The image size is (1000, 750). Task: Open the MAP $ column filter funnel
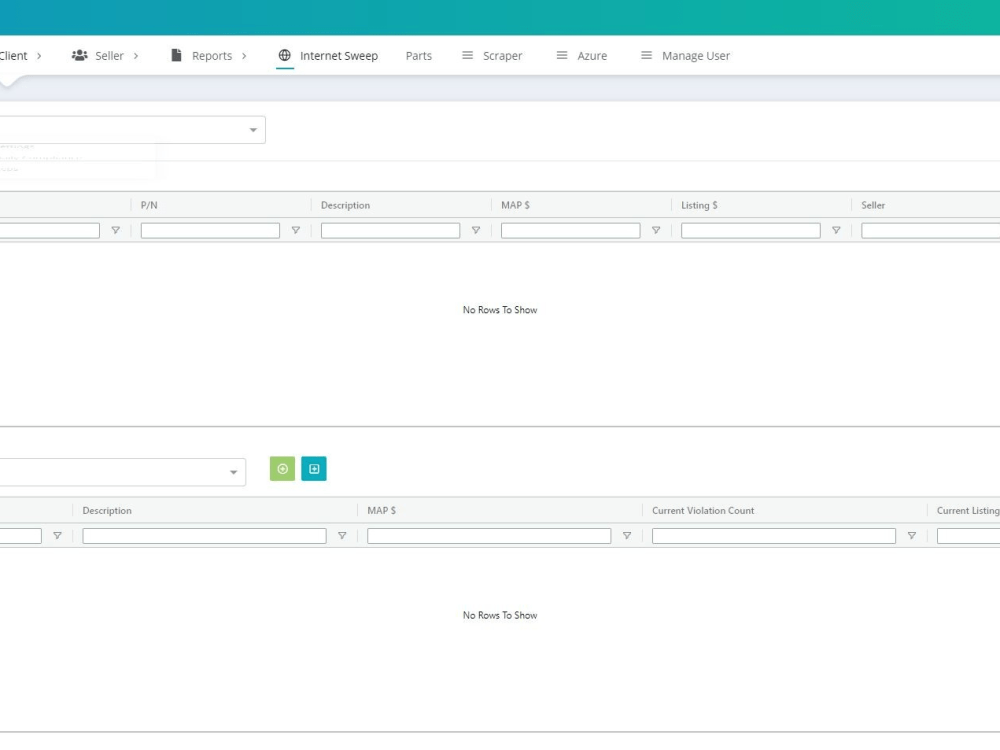[x=656, y=230]
